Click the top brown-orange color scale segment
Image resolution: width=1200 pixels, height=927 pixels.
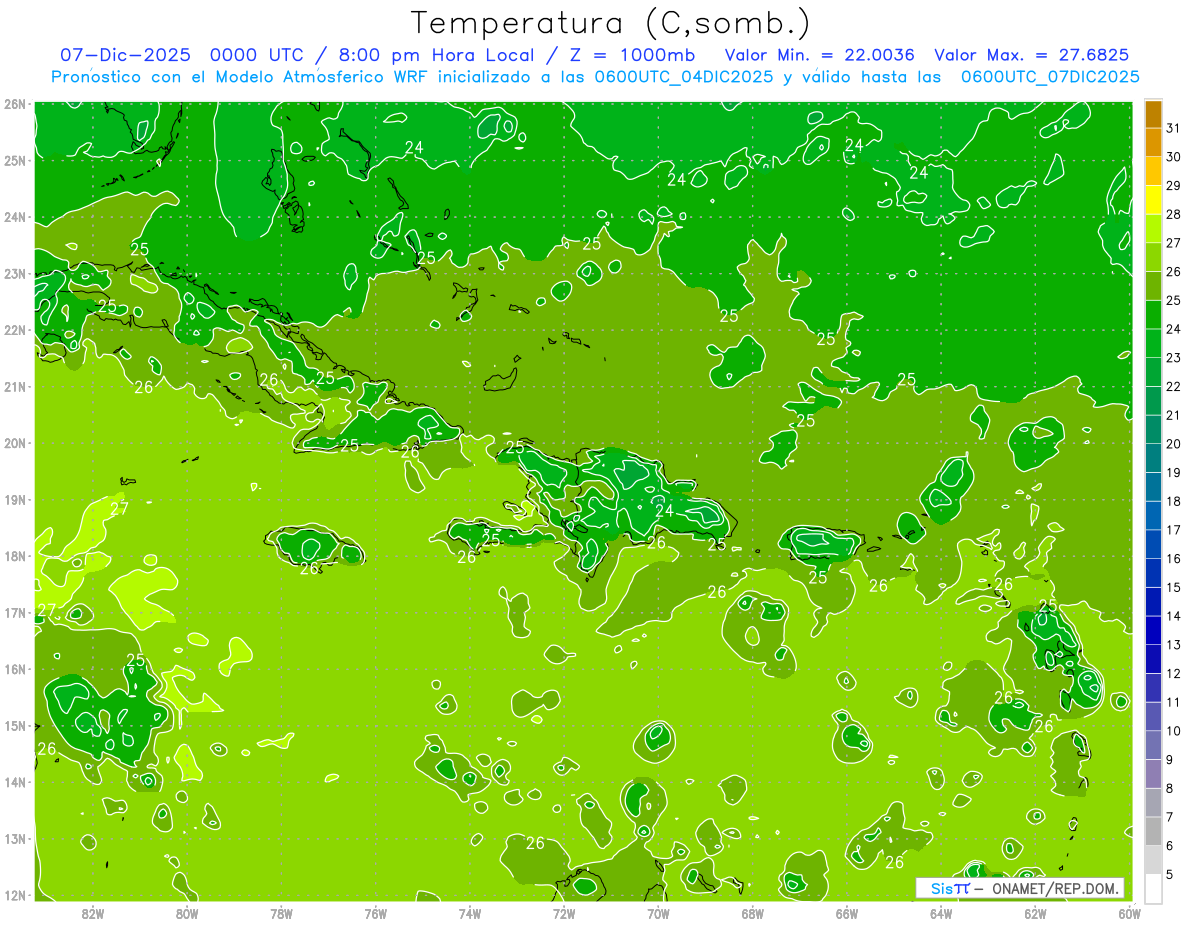click(1153, 114)
